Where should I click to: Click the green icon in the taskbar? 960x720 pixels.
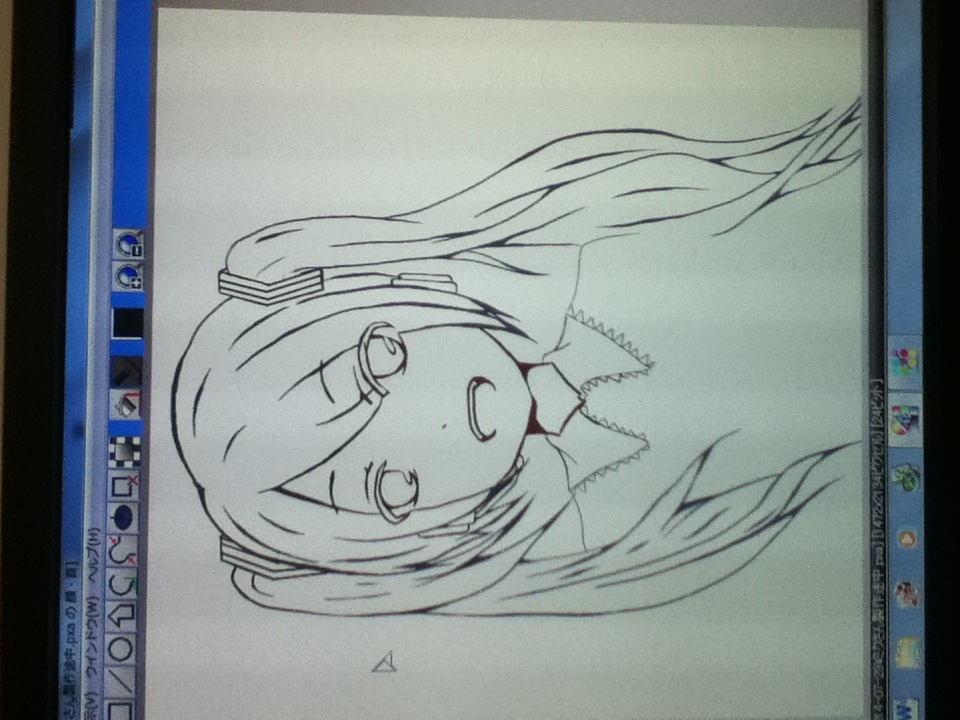pos(907,476)
